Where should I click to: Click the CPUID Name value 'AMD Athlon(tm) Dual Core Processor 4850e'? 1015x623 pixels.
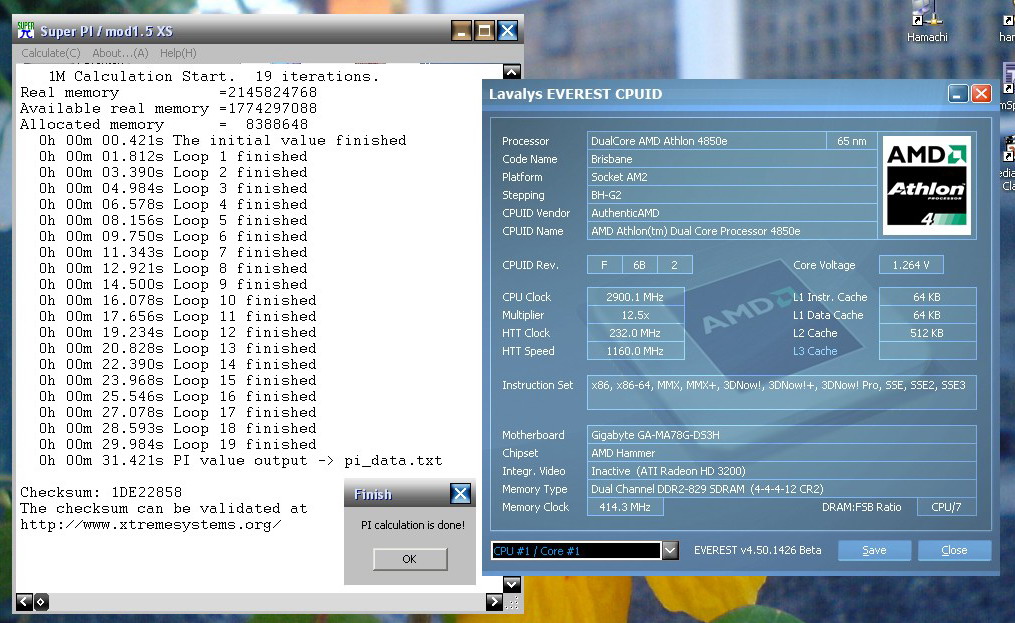(x=731, y=231)
